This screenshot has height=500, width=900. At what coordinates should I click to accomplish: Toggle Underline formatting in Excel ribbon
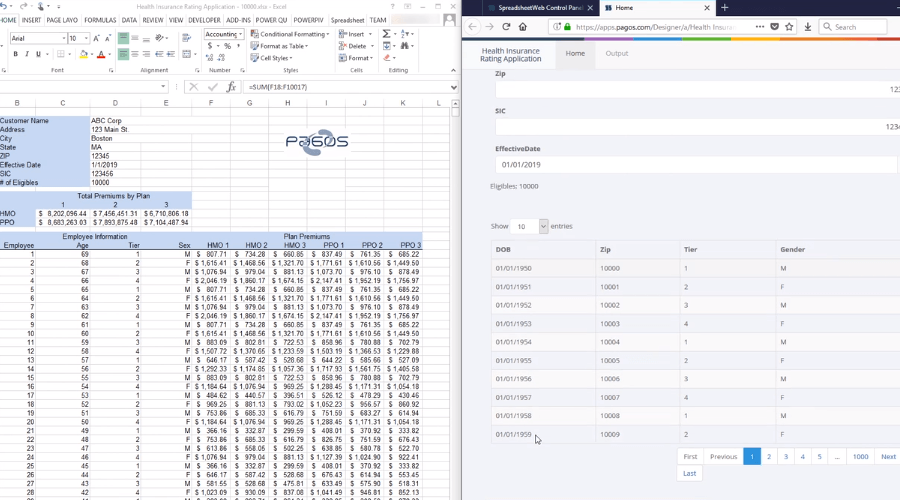(x=38, y=54)
